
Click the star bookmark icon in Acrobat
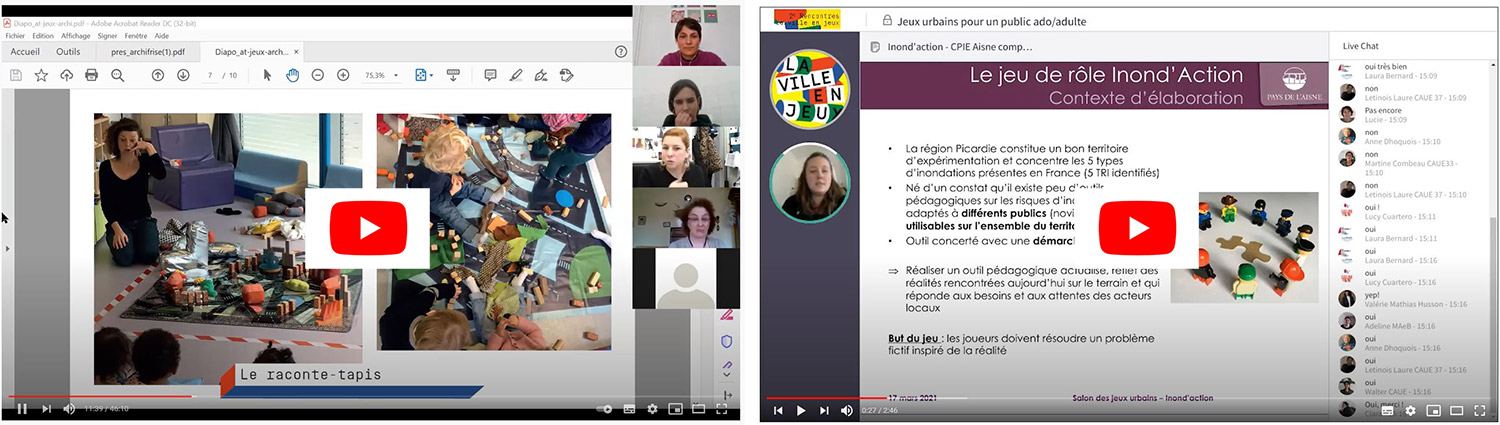point(41,75)
